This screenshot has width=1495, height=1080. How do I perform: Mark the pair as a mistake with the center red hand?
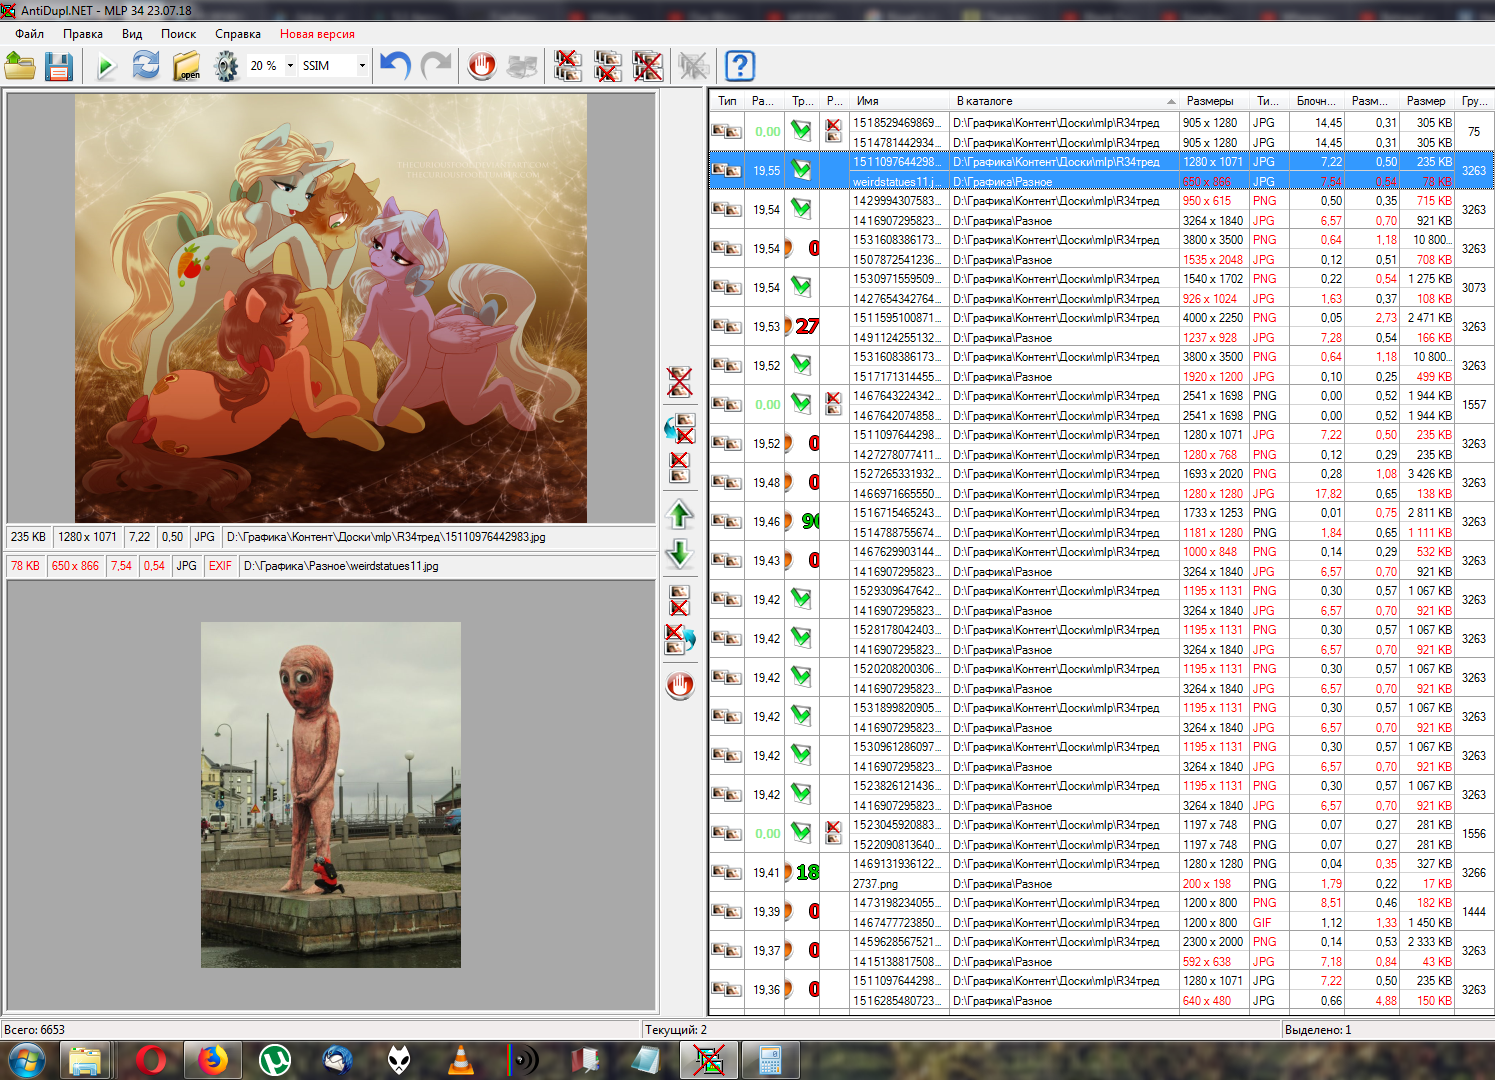pos(680,685)
